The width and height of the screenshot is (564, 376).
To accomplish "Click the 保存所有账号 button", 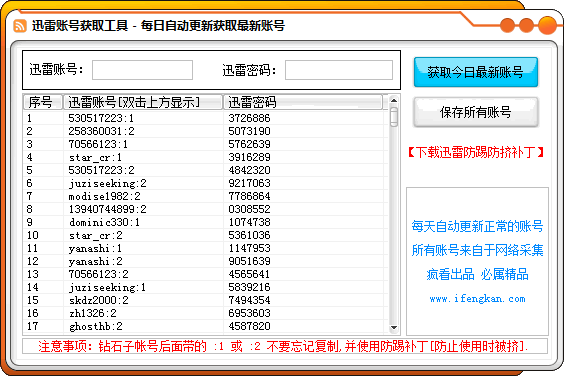I will 476,112.
